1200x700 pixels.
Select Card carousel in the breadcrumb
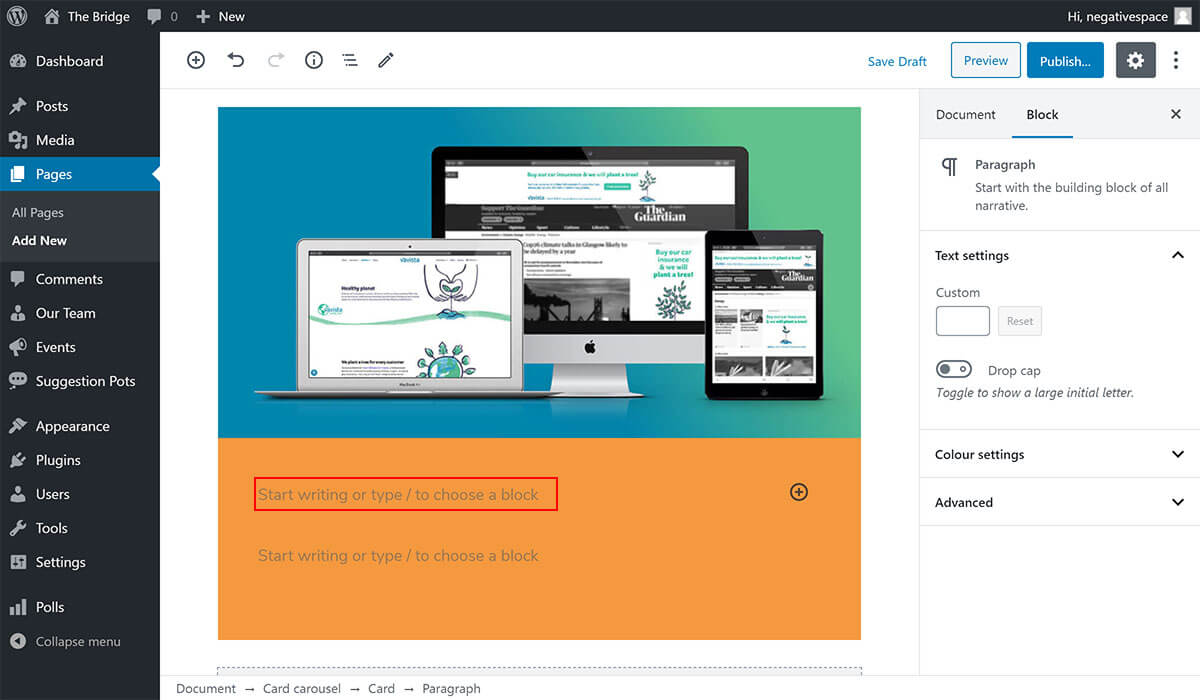[302, 688]
